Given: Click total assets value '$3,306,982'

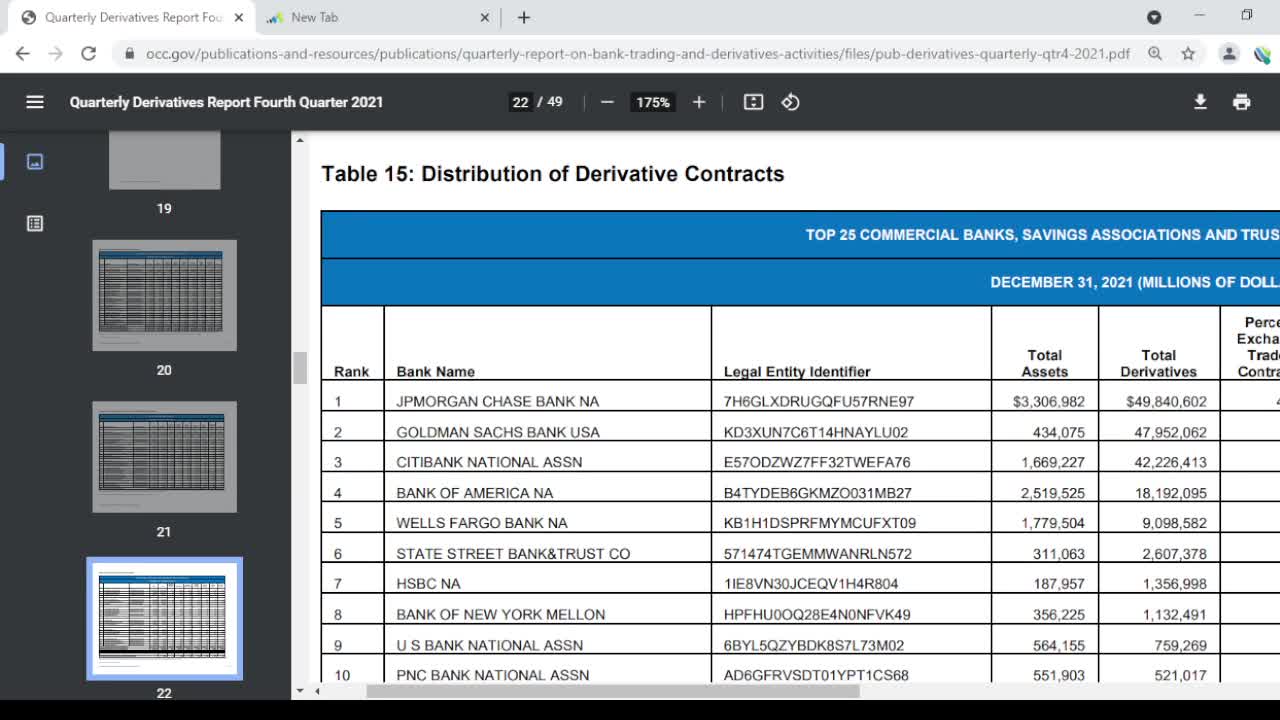Looking at the screenshot, I should tap(1048, 402).
